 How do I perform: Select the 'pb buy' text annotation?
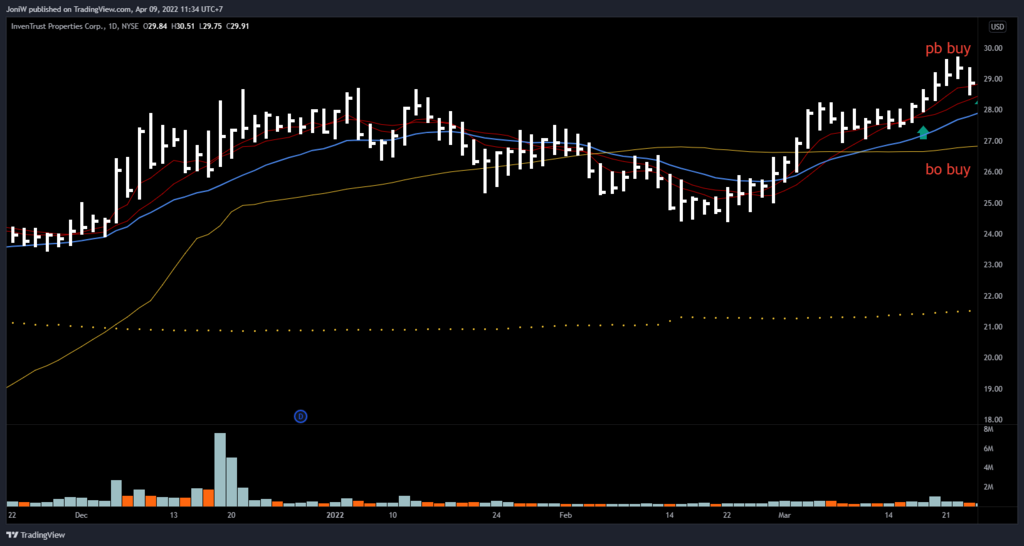tap(946, 48)
